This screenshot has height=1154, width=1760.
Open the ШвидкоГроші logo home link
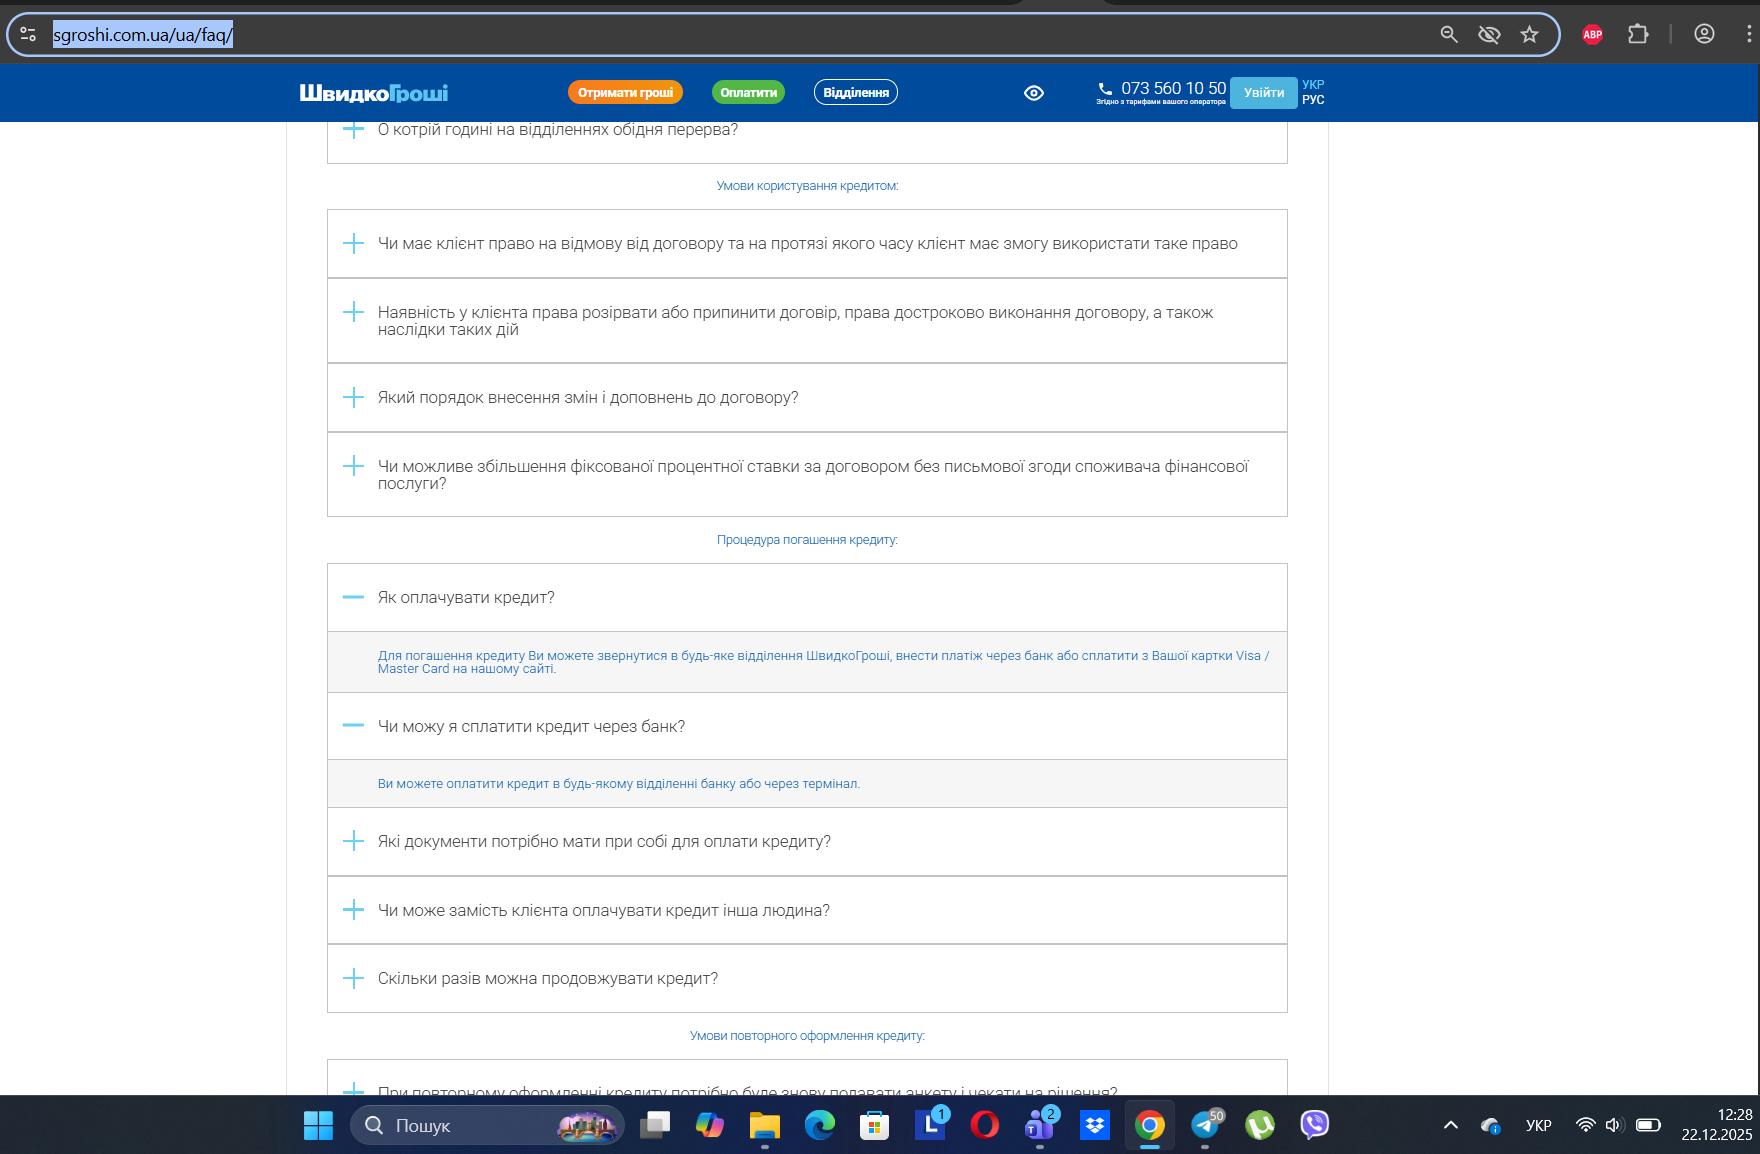[x=374, y=93]
